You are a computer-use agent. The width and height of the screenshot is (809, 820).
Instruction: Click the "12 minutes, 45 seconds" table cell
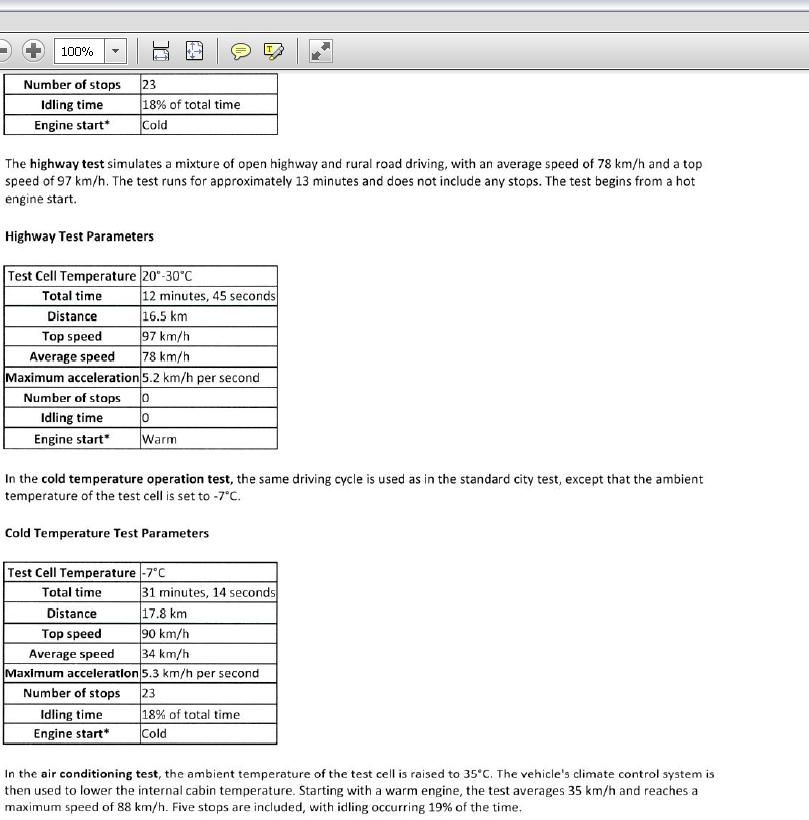[208, 296]
